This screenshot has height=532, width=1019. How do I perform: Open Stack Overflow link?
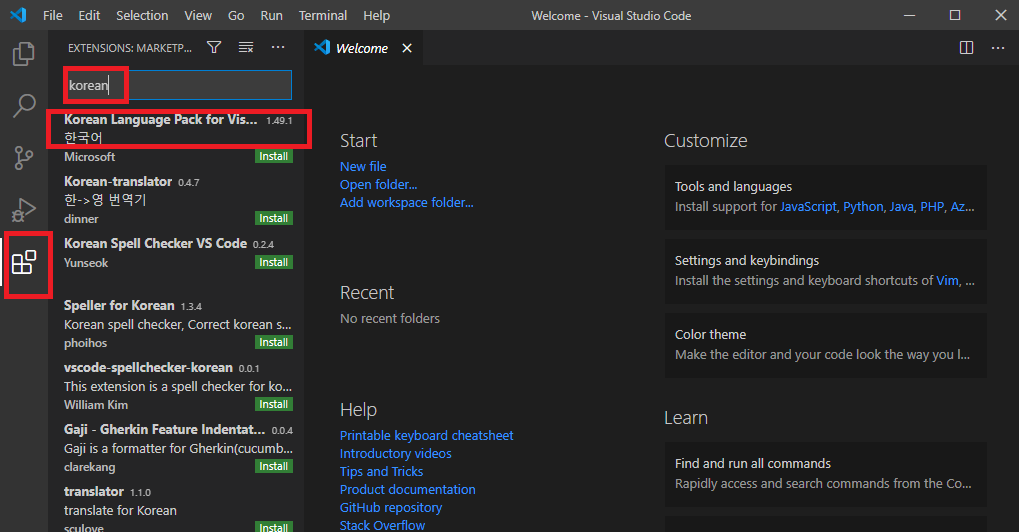tap(382, 525)
